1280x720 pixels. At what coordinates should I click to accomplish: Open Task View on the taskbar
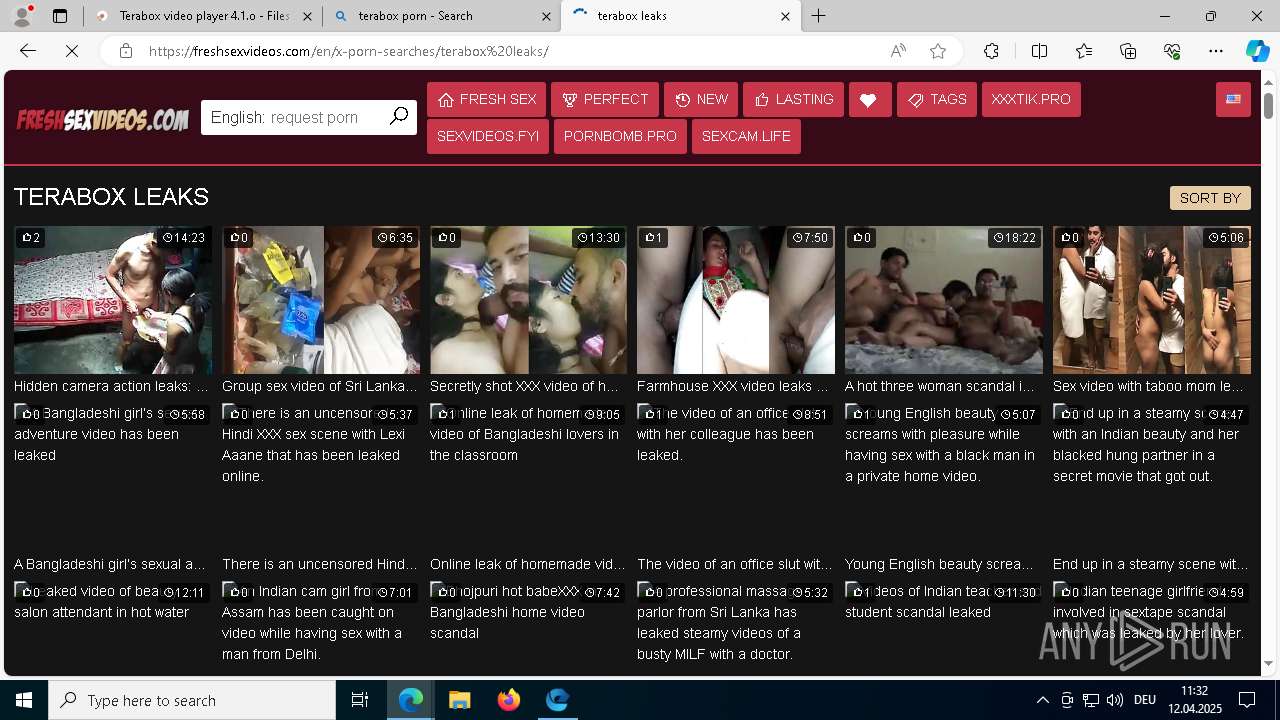[x=360, y=700]
